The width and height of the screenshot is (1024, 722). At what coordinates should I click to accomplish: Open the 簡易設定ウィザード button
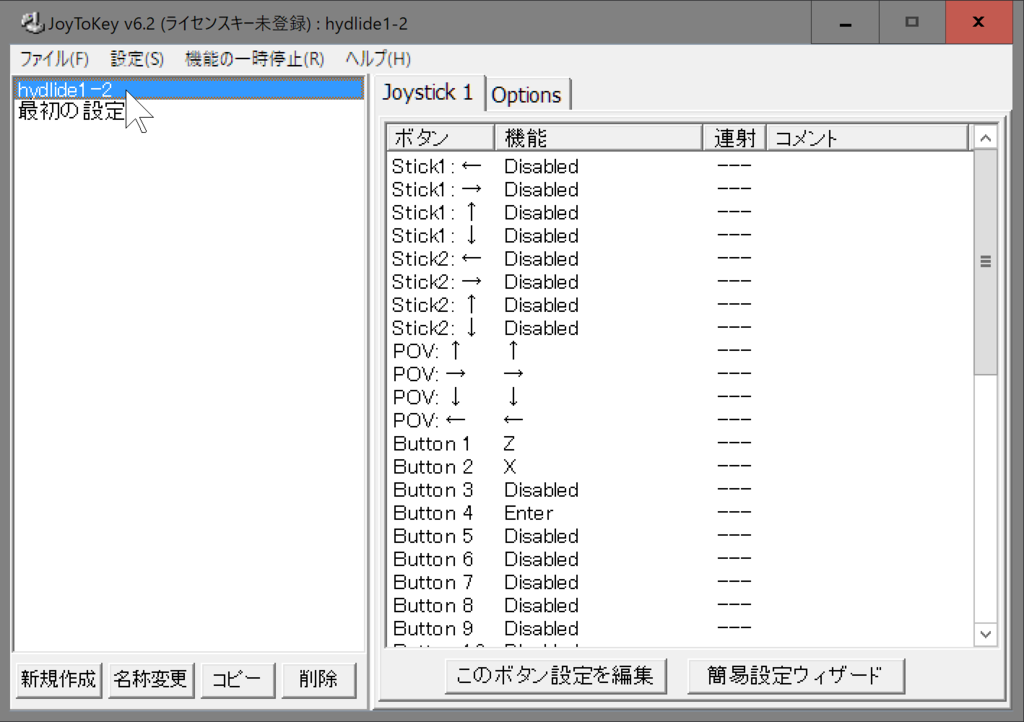coord(795,675)
